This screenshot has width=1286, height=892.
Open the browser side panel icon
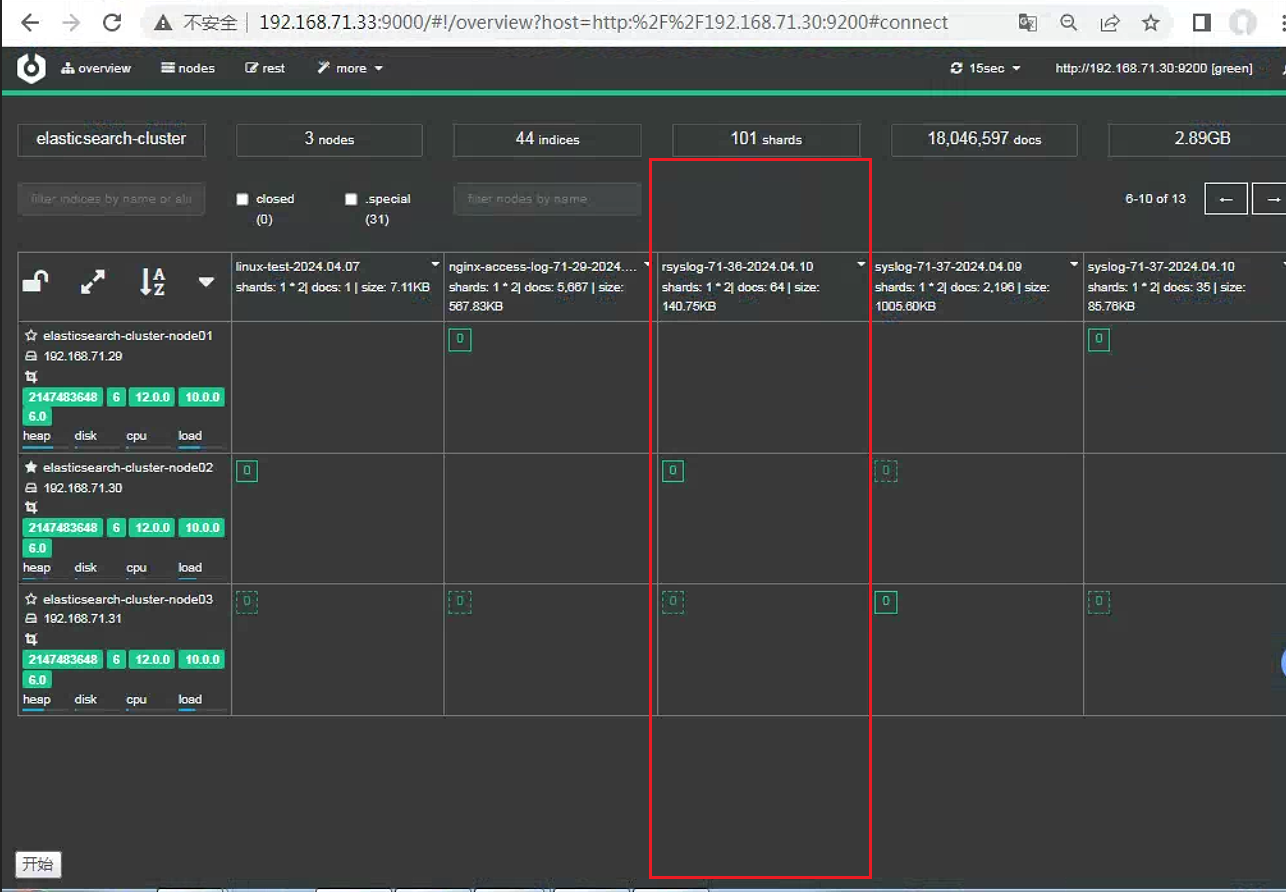click(x=1202, y=22)
